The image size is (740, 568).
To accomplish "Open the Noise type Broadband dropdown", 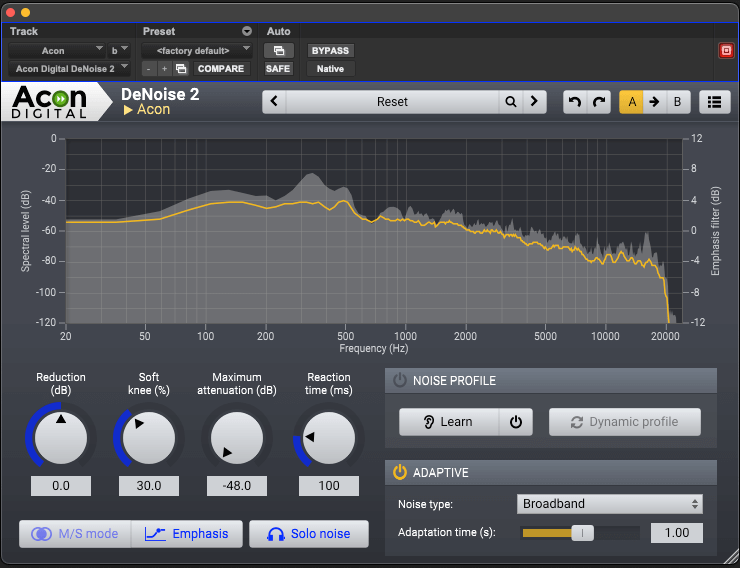I will [609, 504].
